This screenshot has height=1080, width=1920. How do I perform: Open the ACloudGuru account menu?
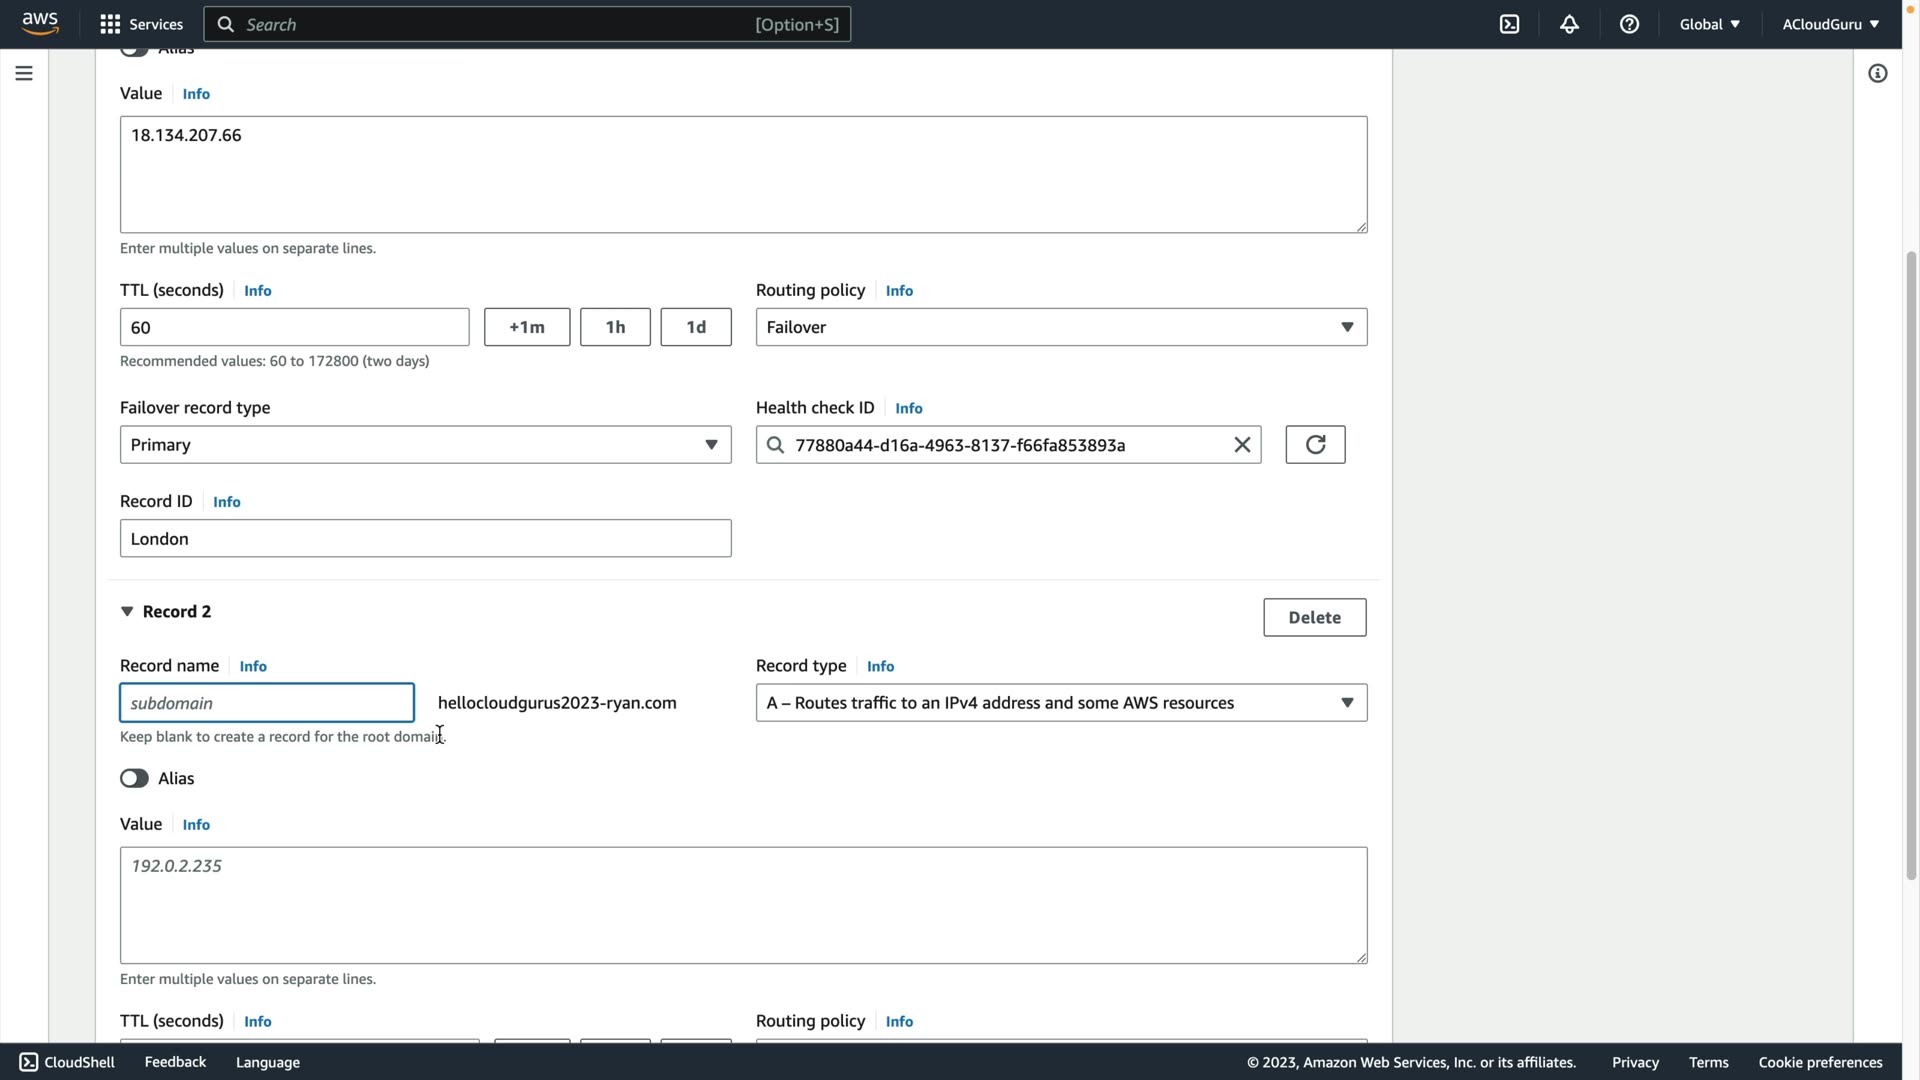(1830, 24)
